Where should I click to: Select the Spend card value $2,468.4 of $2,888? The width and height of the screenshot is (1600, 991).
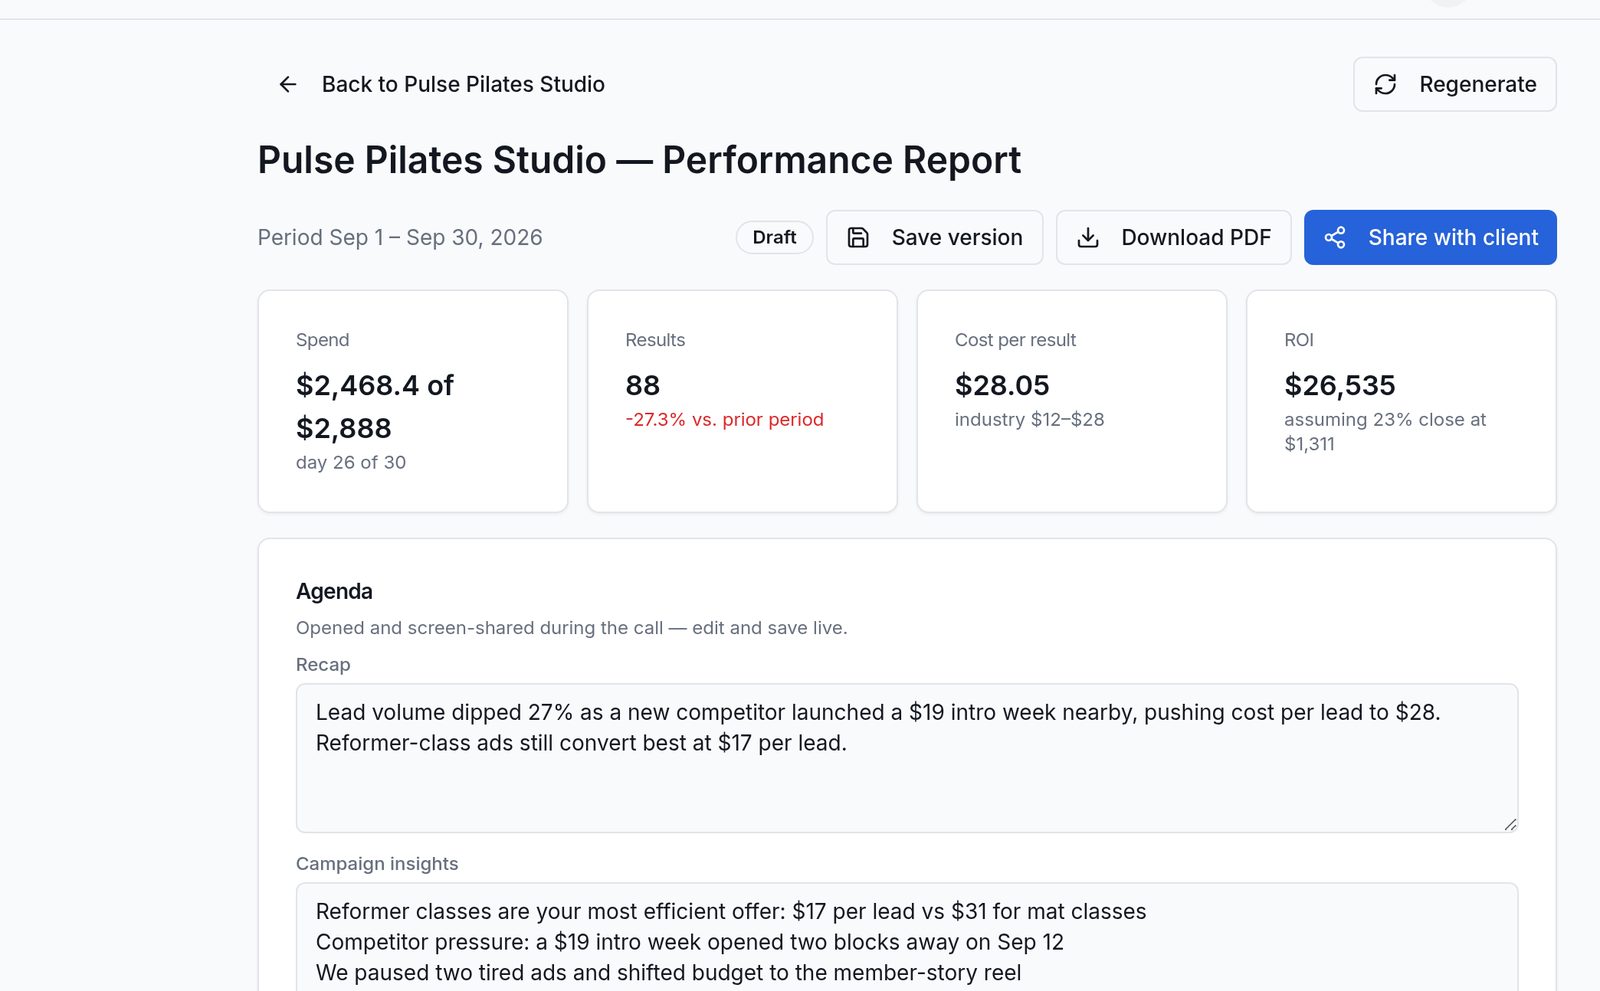(x=375, y=406)
